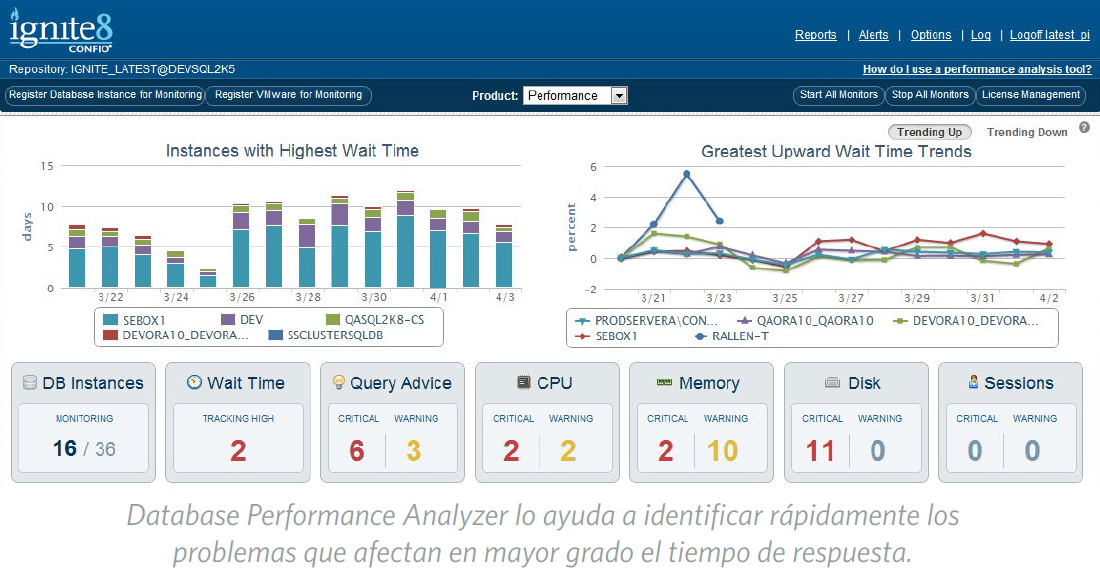This screenshot has height=582, width=1100.
Task: Click the Wait Time clock icon
Action: click(x=194, y=382)
